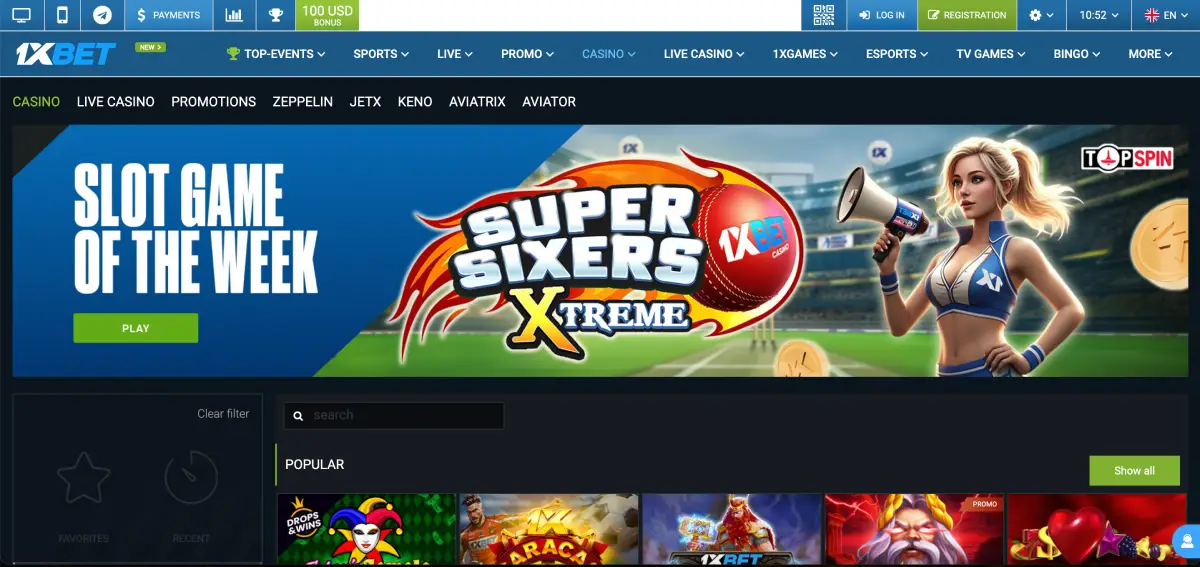Click the TopSpin provider logo
The height and width of the screenshot is (567, 1200).
pos(1126,158)
